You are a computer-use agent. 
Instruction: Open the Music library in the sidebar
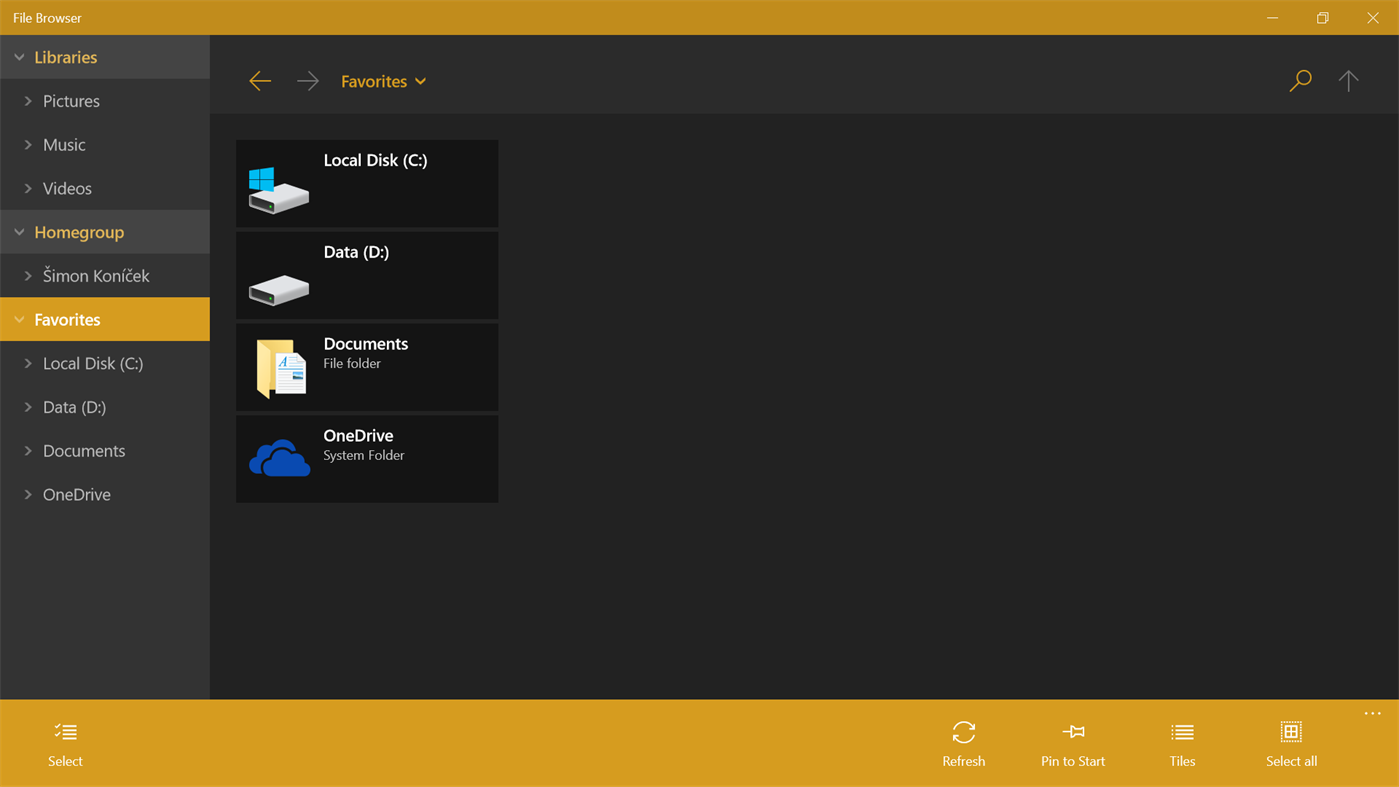[x=64, y=144]
